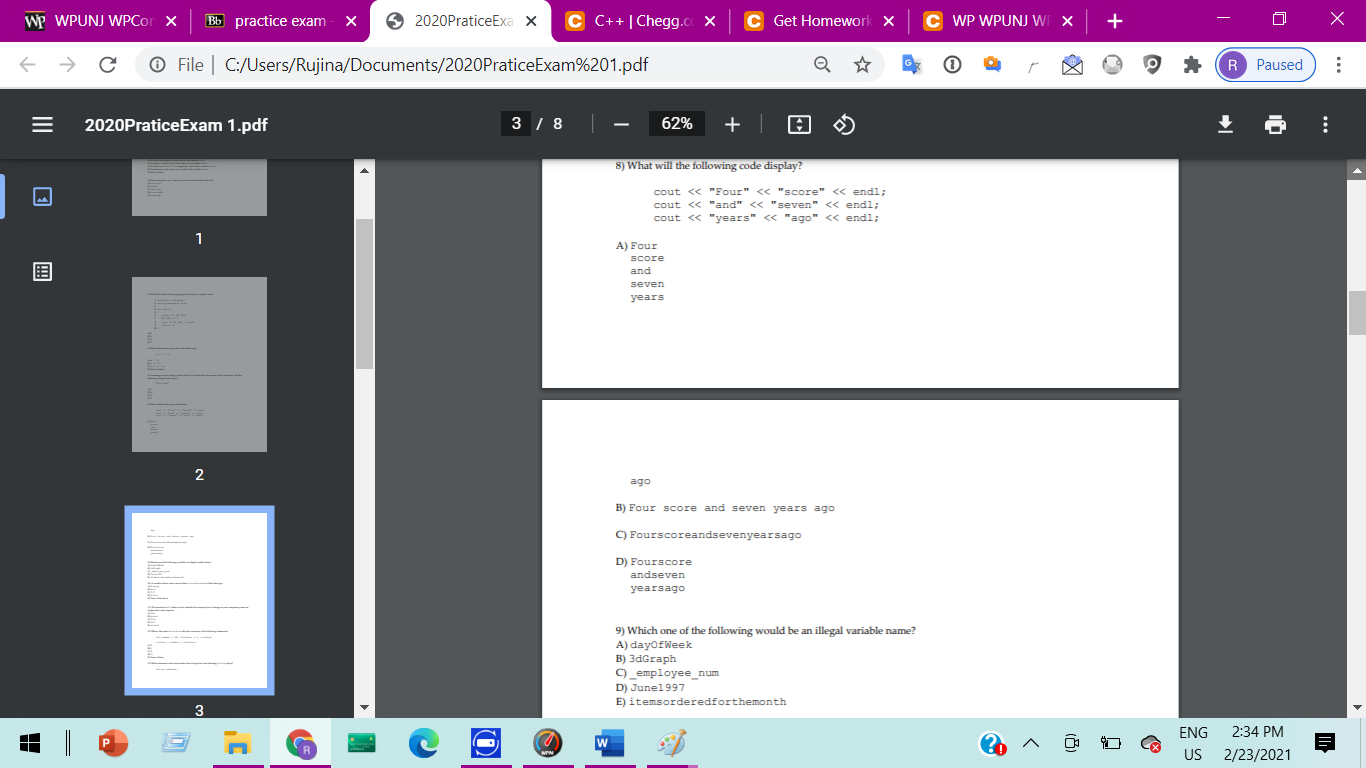Viewport: 1366px width, 768px height.
Task: Open the PDF sidebar hamburger menu
Action: (41, 124)
